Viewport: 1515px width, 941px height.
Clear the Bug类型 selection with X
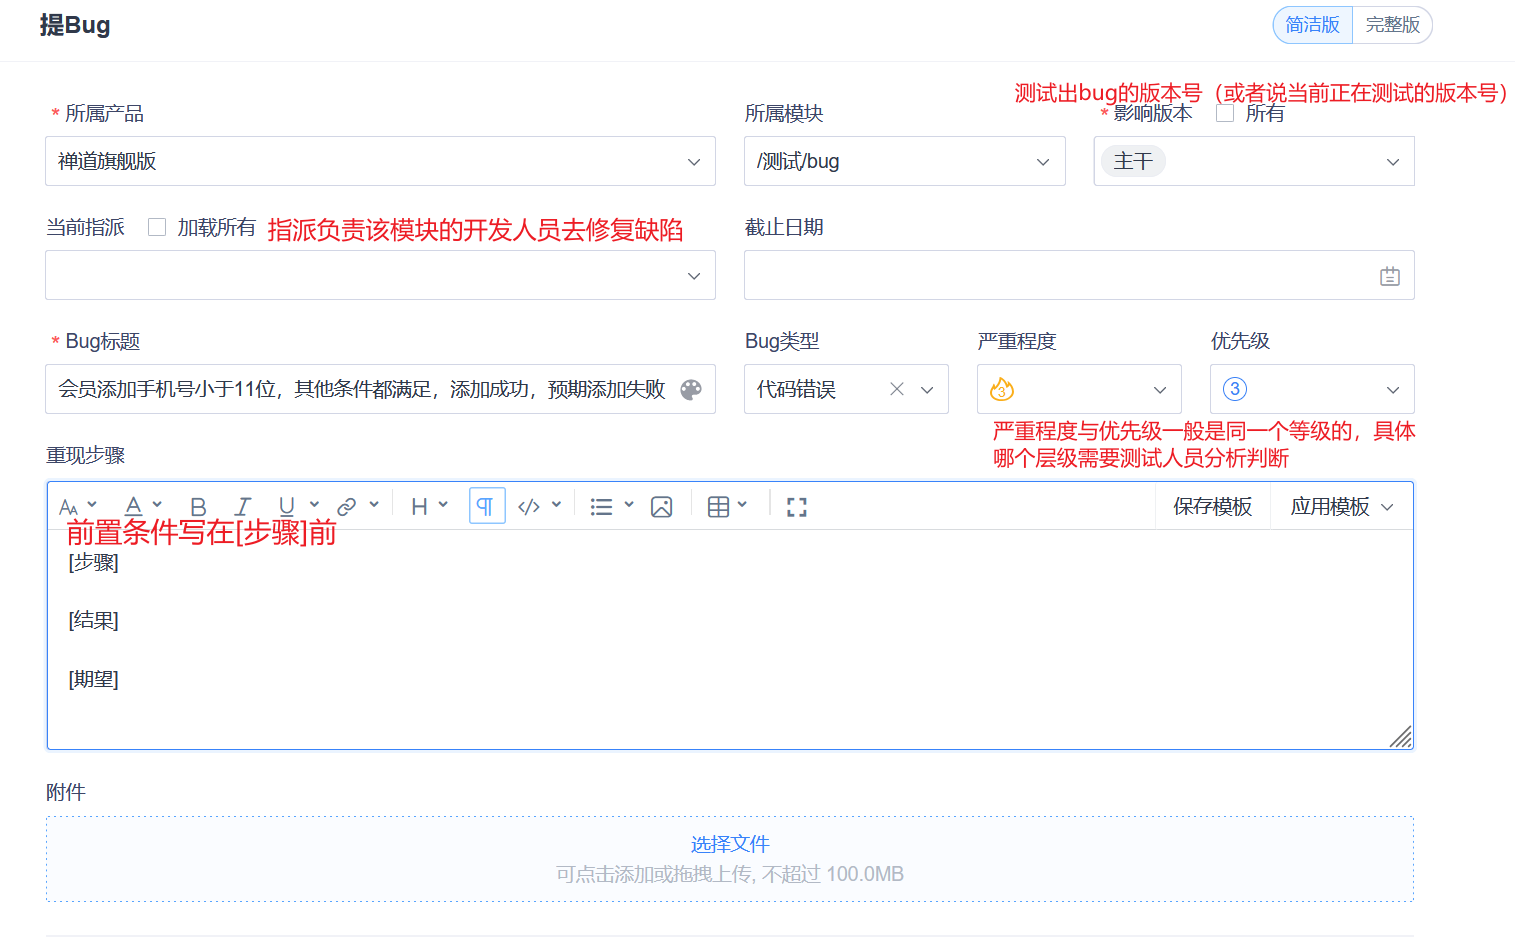pyautogui.click(x=897, y=389)
